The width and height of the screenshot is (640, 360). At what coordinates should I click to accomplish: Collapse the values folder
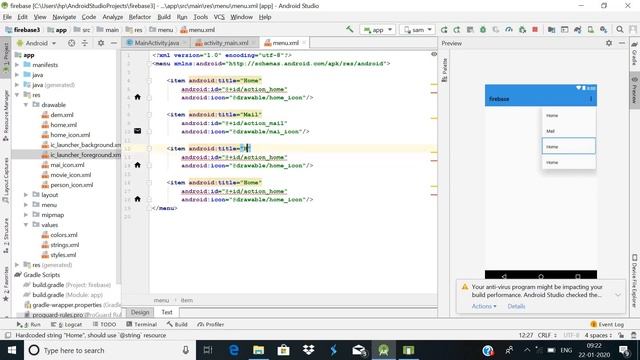tap(26, 225)
